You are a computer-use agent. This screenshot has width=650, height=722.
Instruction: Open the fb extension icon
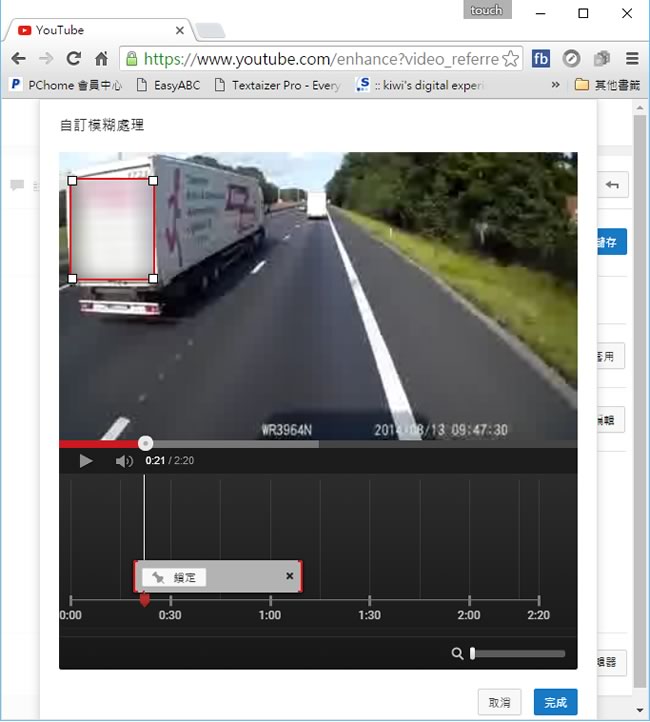click(541, 58)
